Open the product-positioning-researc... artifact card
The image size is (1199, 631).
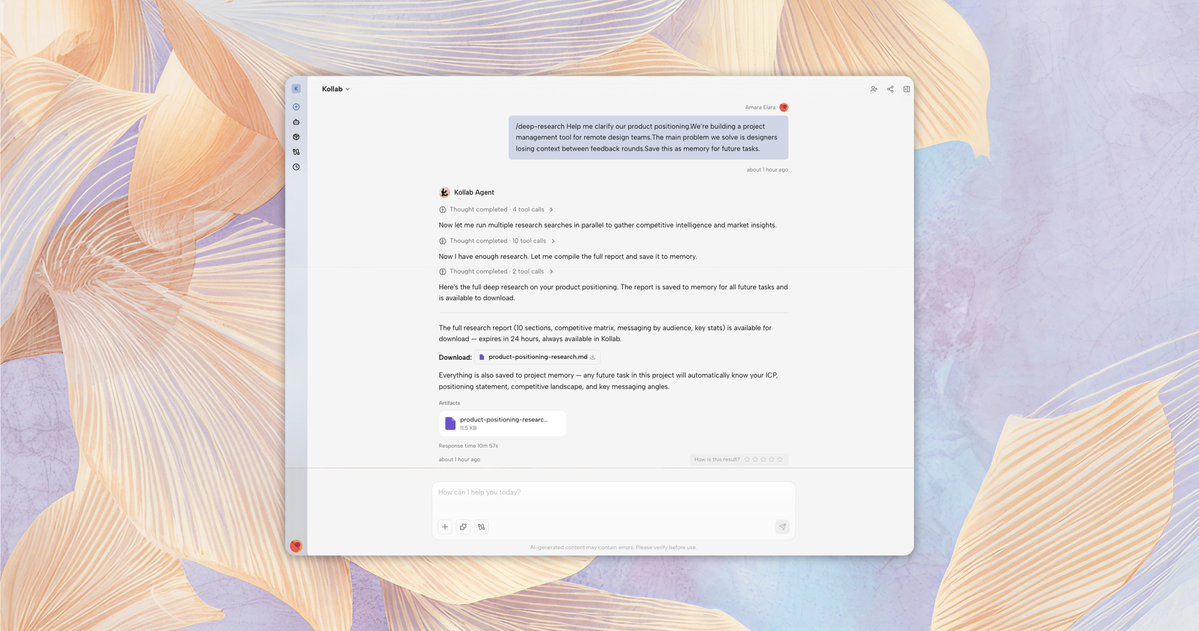pos(502,424)
